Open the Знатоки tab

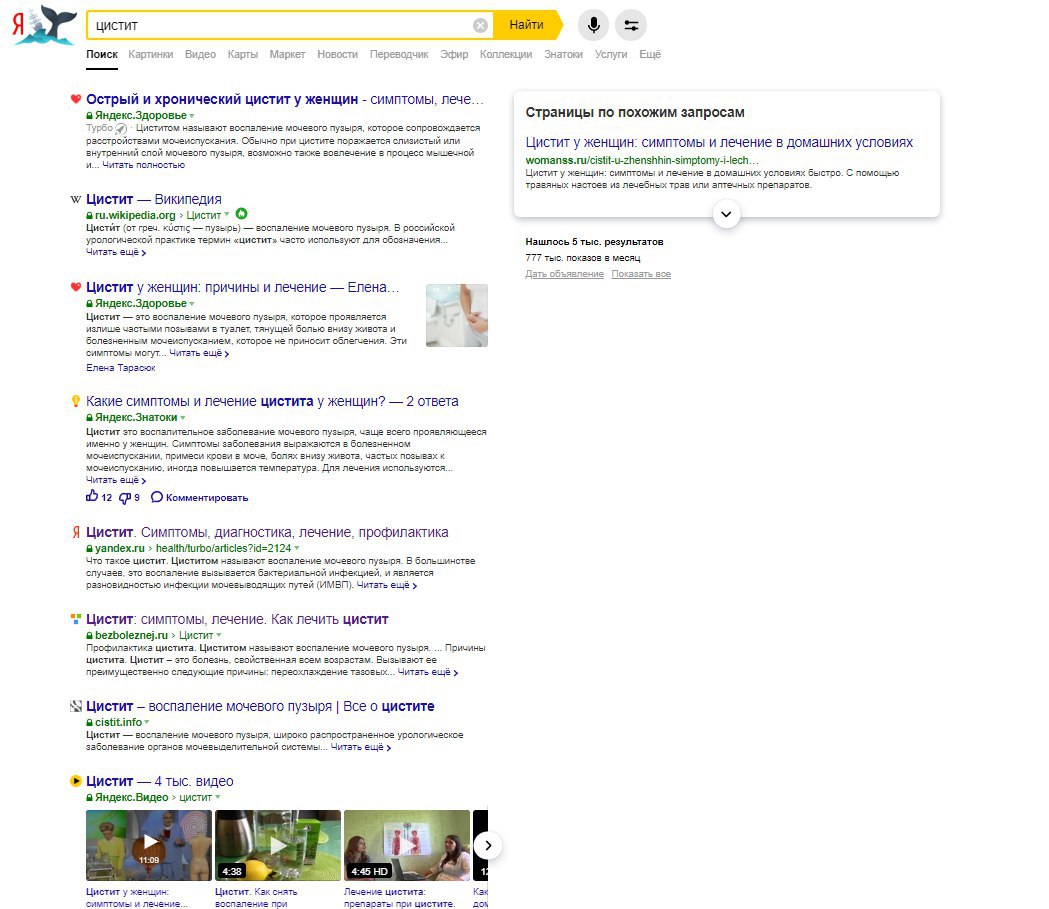point(563,54)
